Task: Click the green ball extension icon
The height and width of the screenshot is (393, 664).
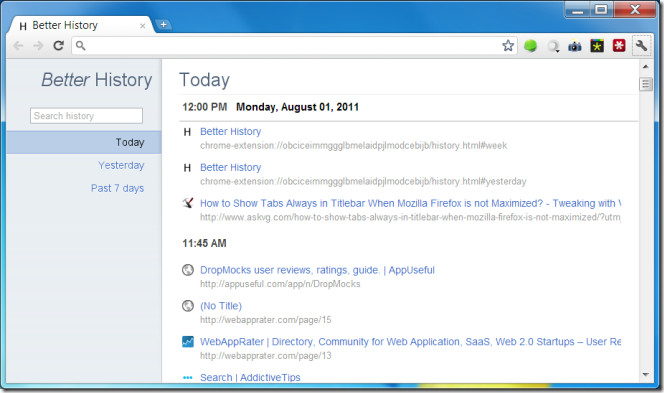Action: (530, 46)
